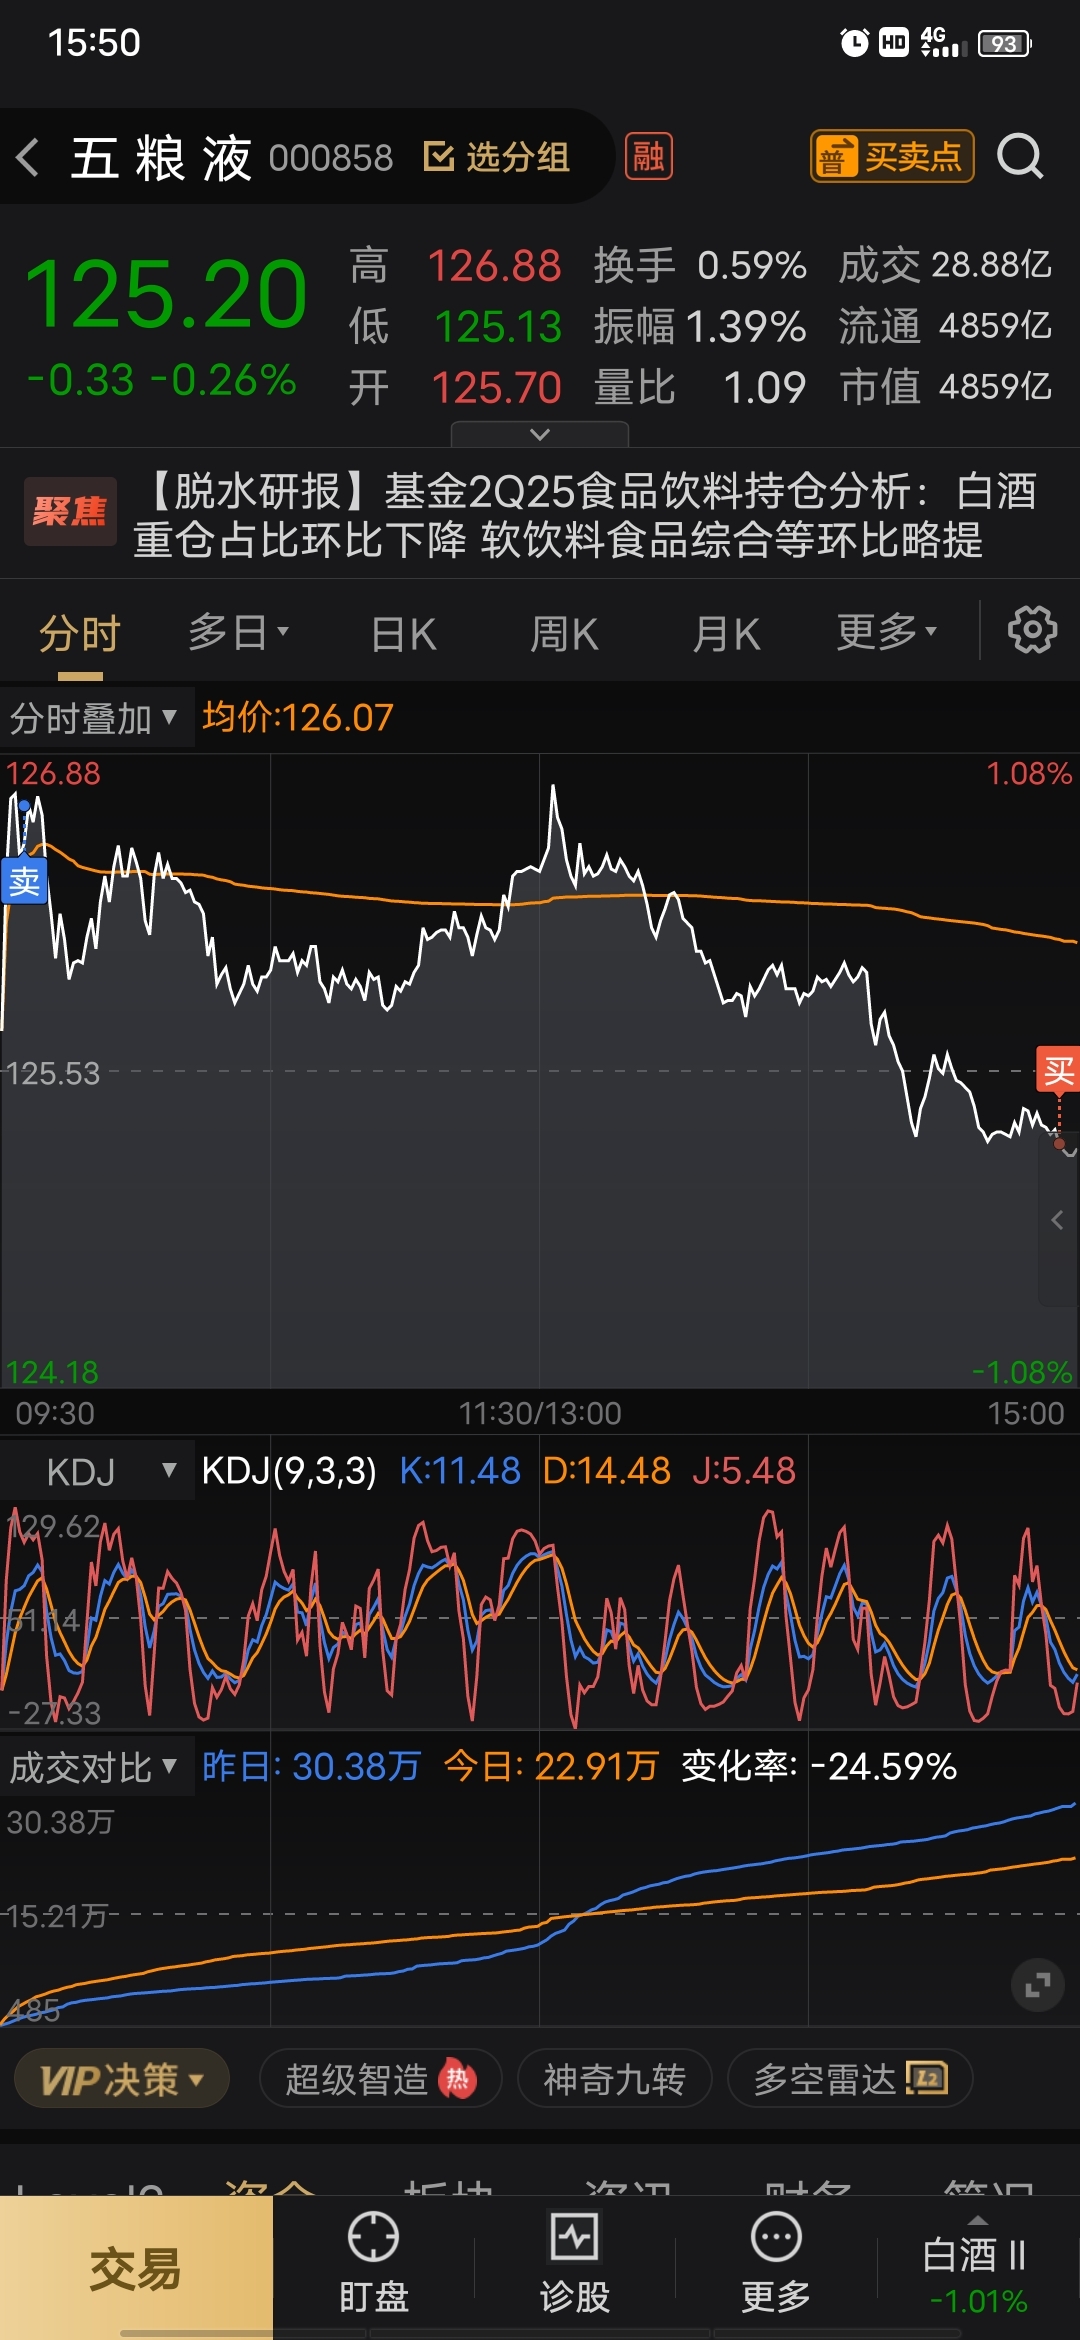
Task: Tap the 融 margin trading badge
Action: pyautogui.click(x=648, y=156)
